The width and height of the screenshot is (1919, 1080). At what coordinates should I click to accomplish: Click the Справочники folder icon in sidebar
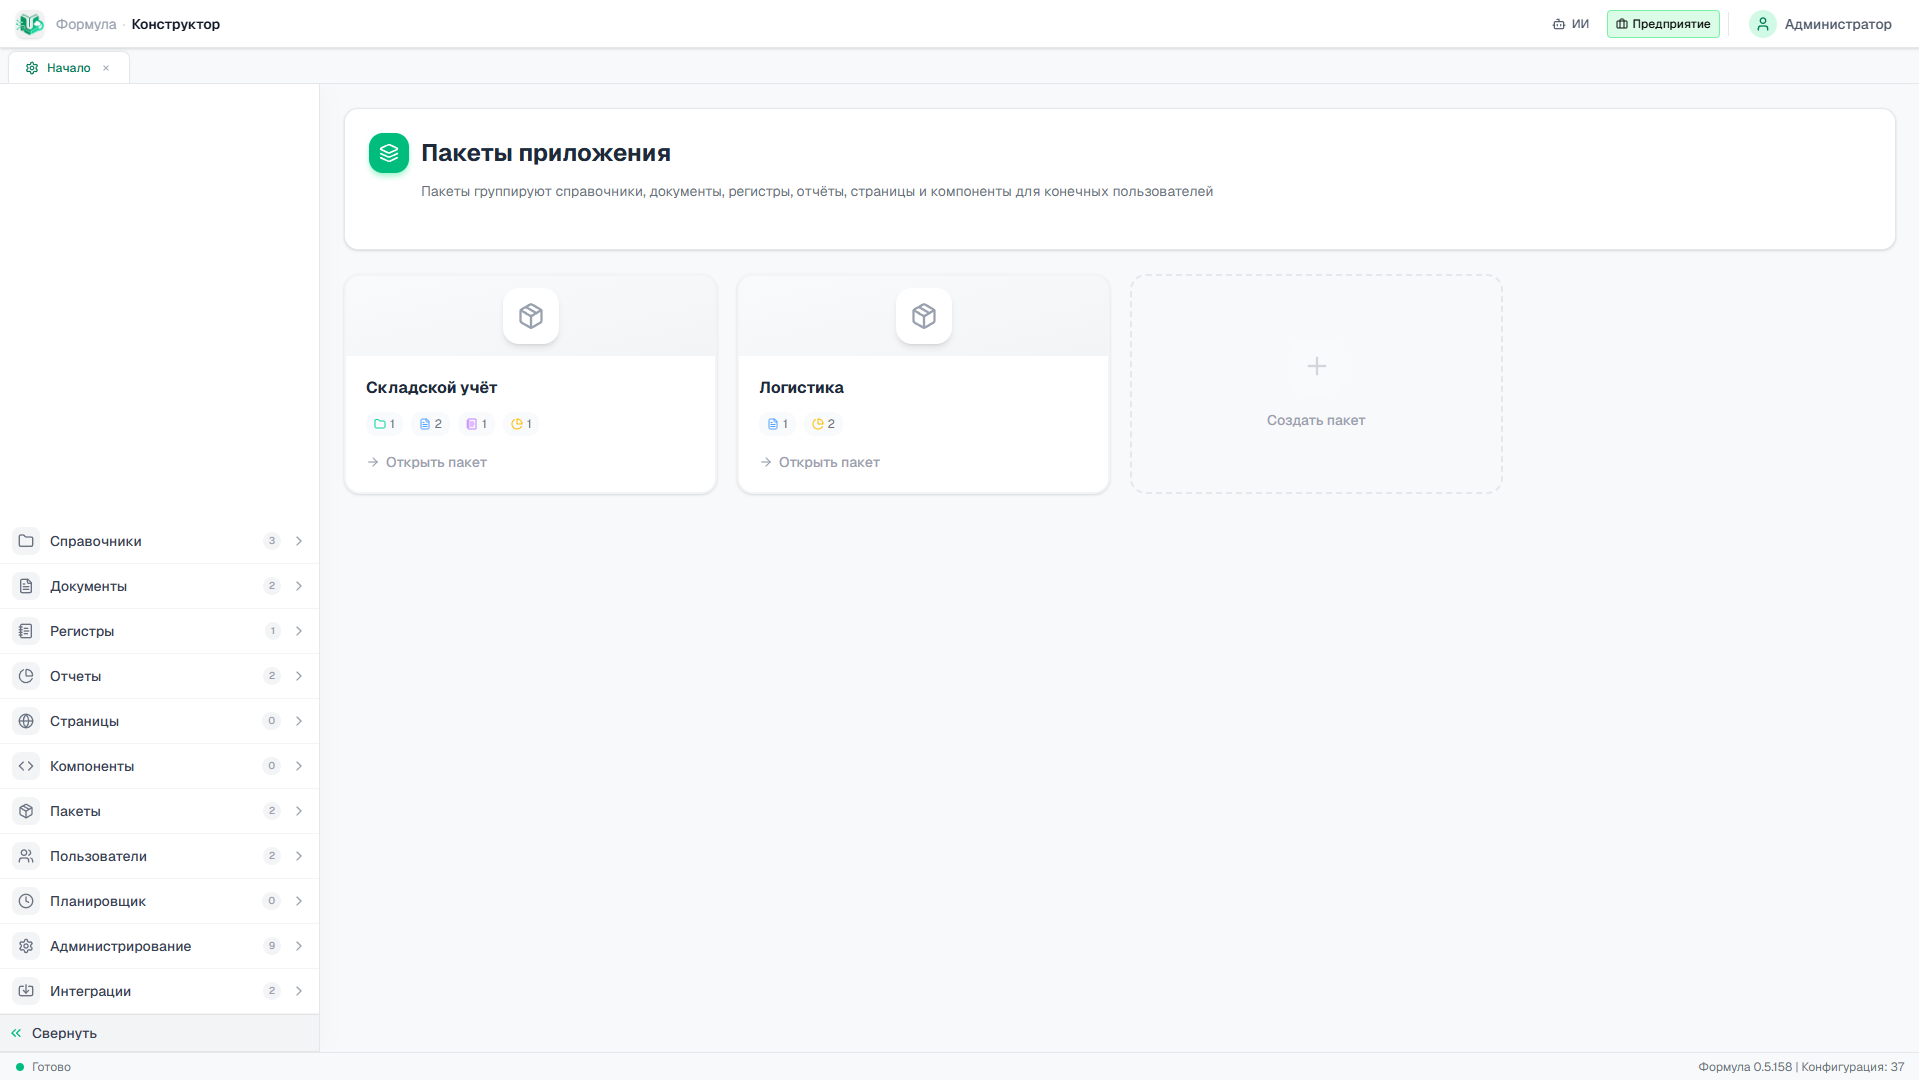pos(26,541)
